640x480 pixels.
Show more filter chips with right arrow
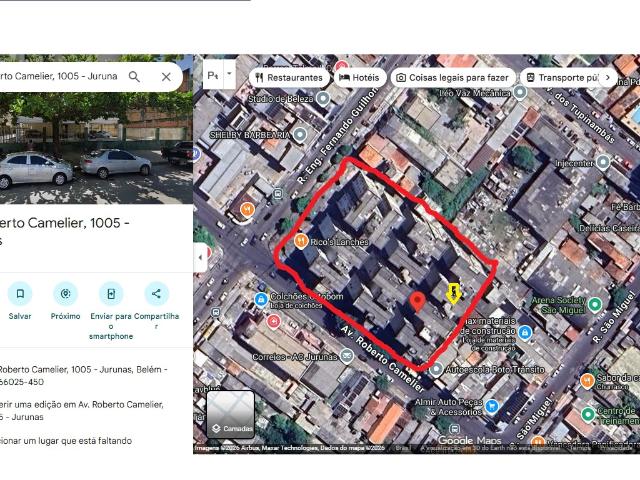pyautogui.click(x=608, y=77)
